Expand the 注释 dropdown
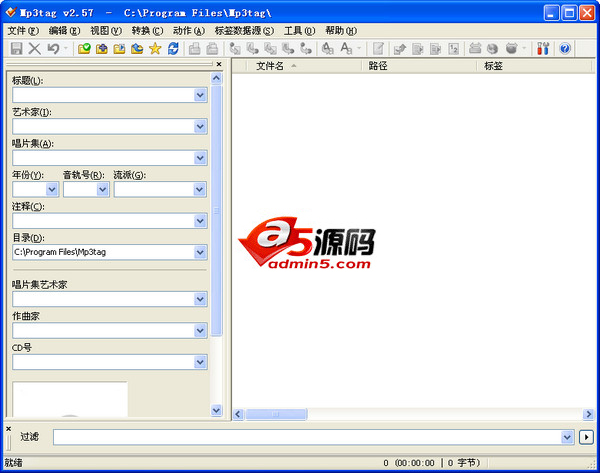Image resolution: width=600 pixels, height=473 pixels. click(200, 221)
